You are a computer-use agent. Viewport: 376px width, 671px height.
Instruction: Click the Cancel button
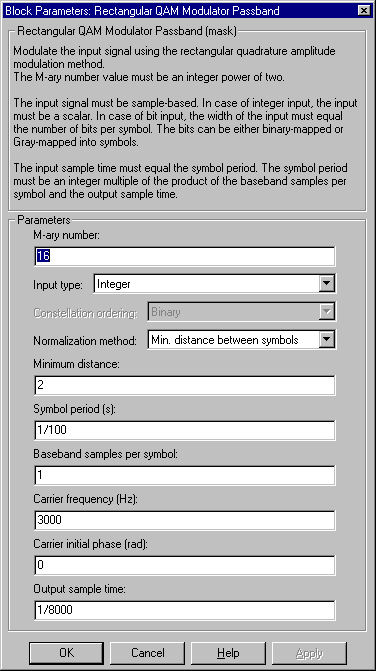148,653
